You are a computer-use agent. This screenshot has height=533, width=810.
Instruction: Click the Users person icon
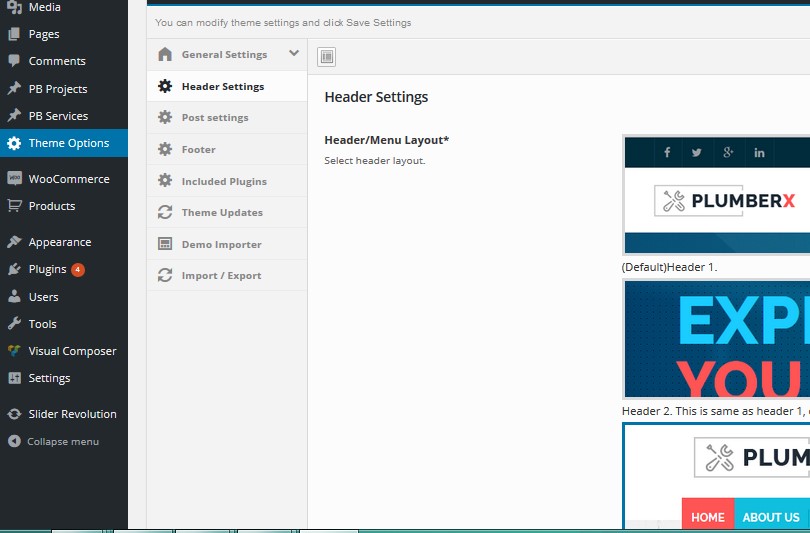(14, 296)
